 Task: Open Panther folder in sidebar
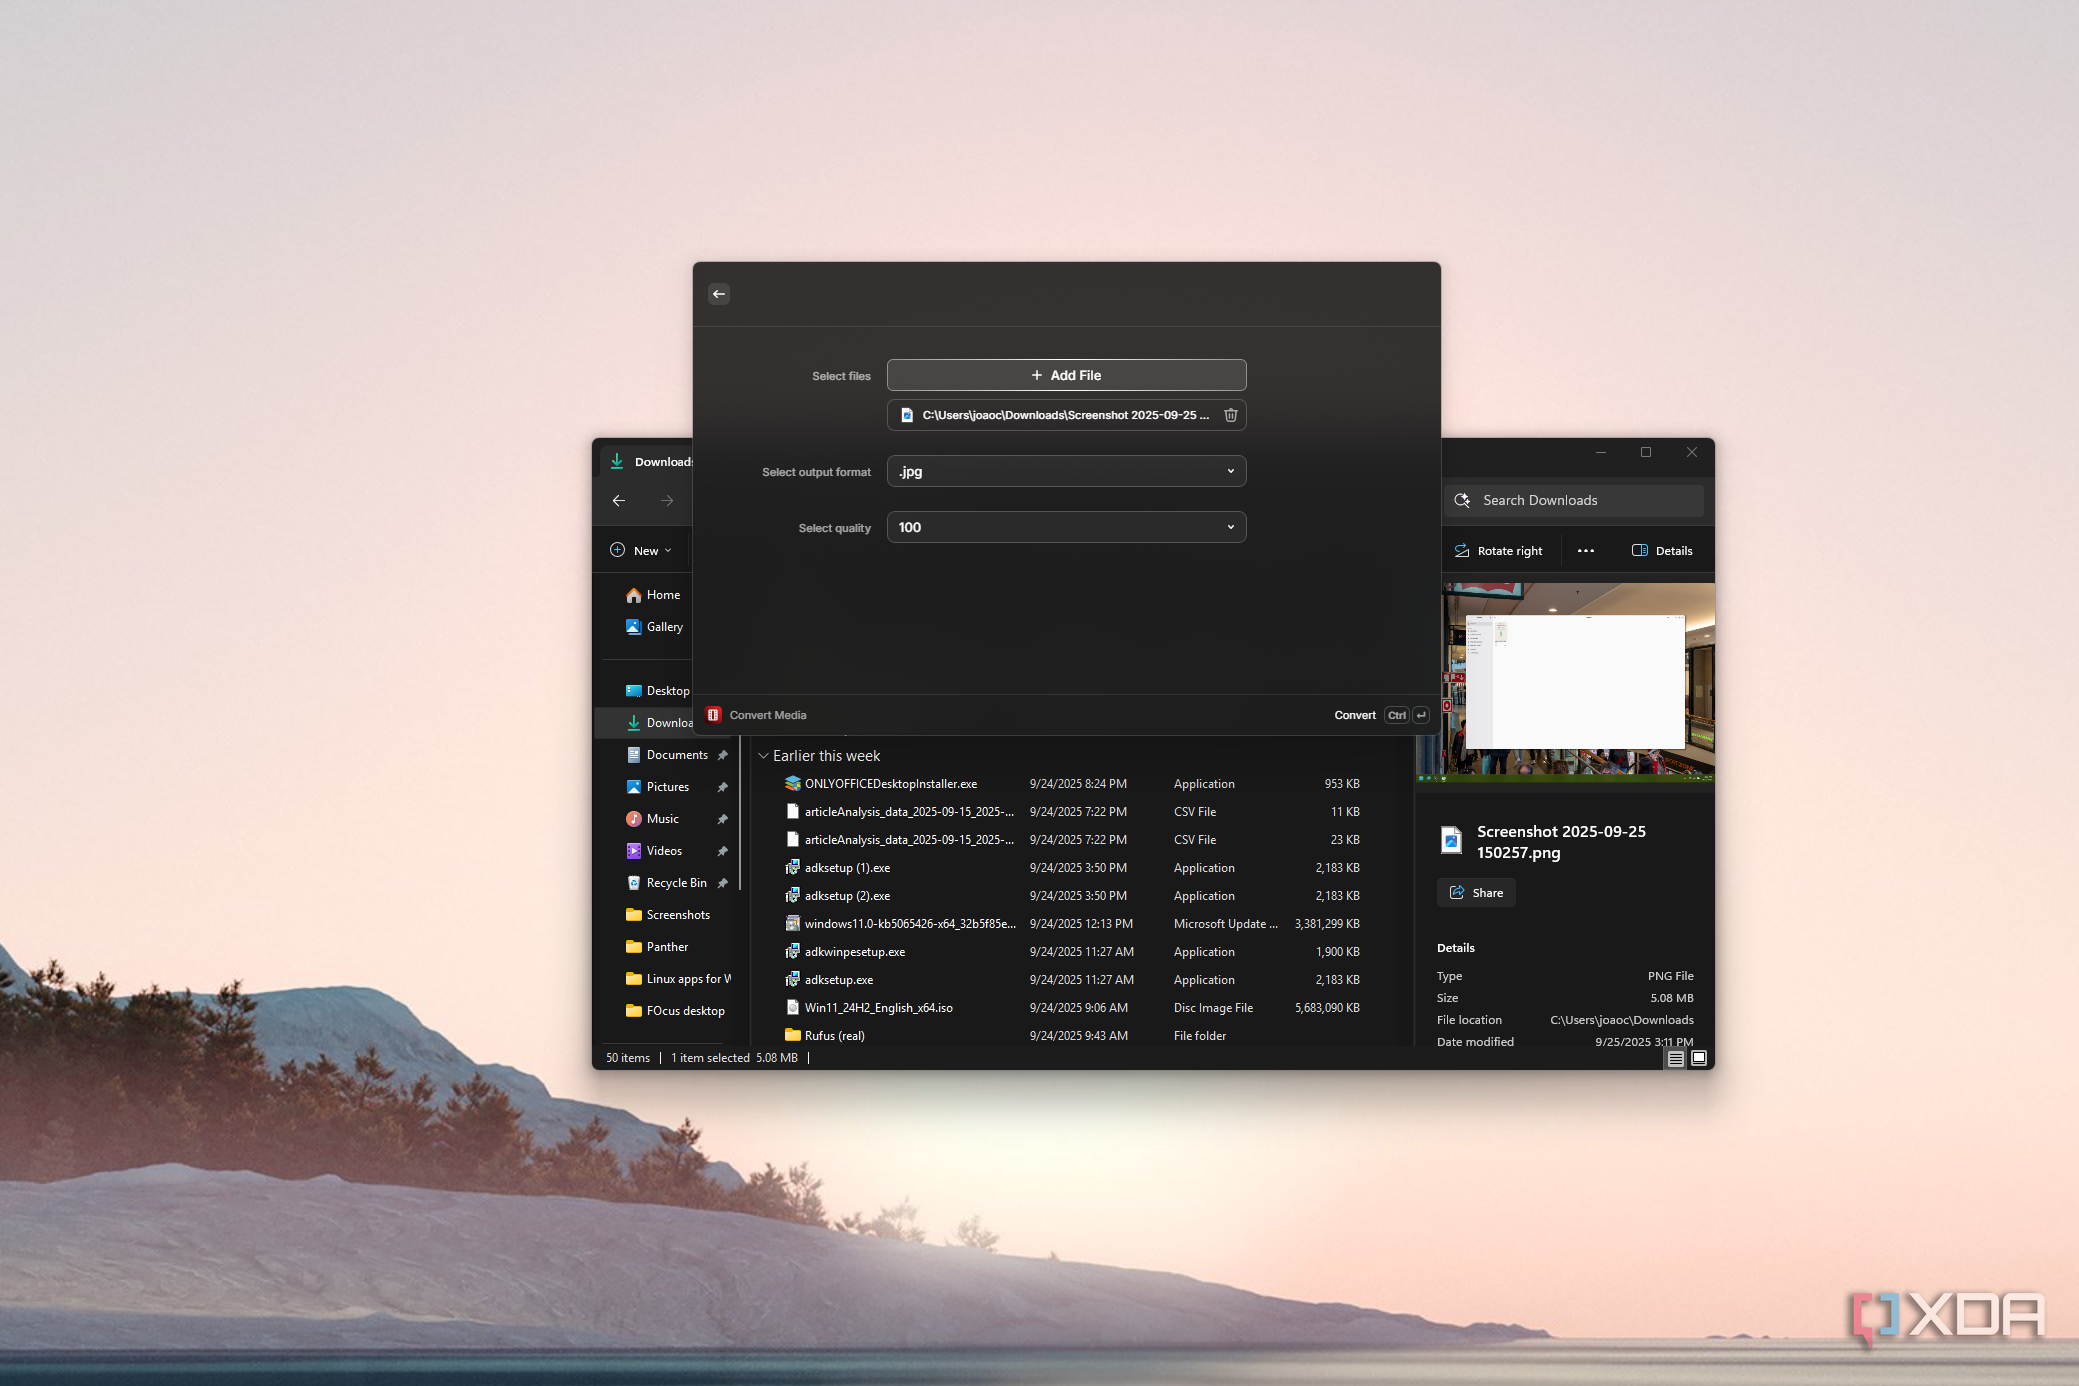pos(657,947)
